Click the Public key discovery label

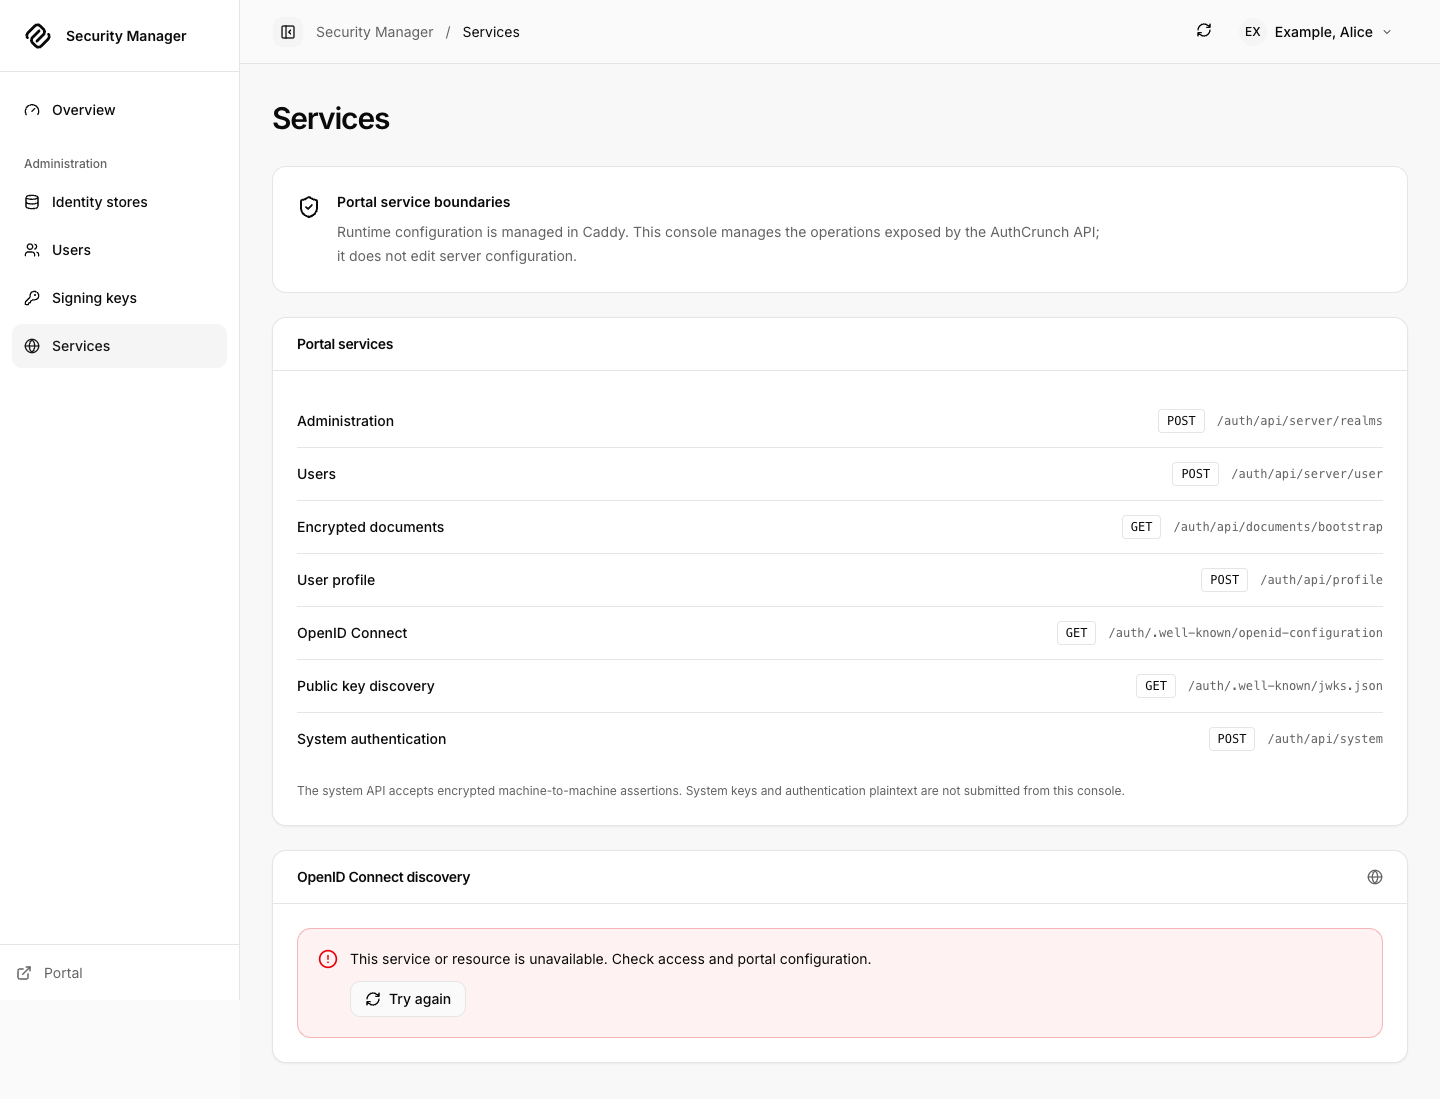click(x=365, y=686)
